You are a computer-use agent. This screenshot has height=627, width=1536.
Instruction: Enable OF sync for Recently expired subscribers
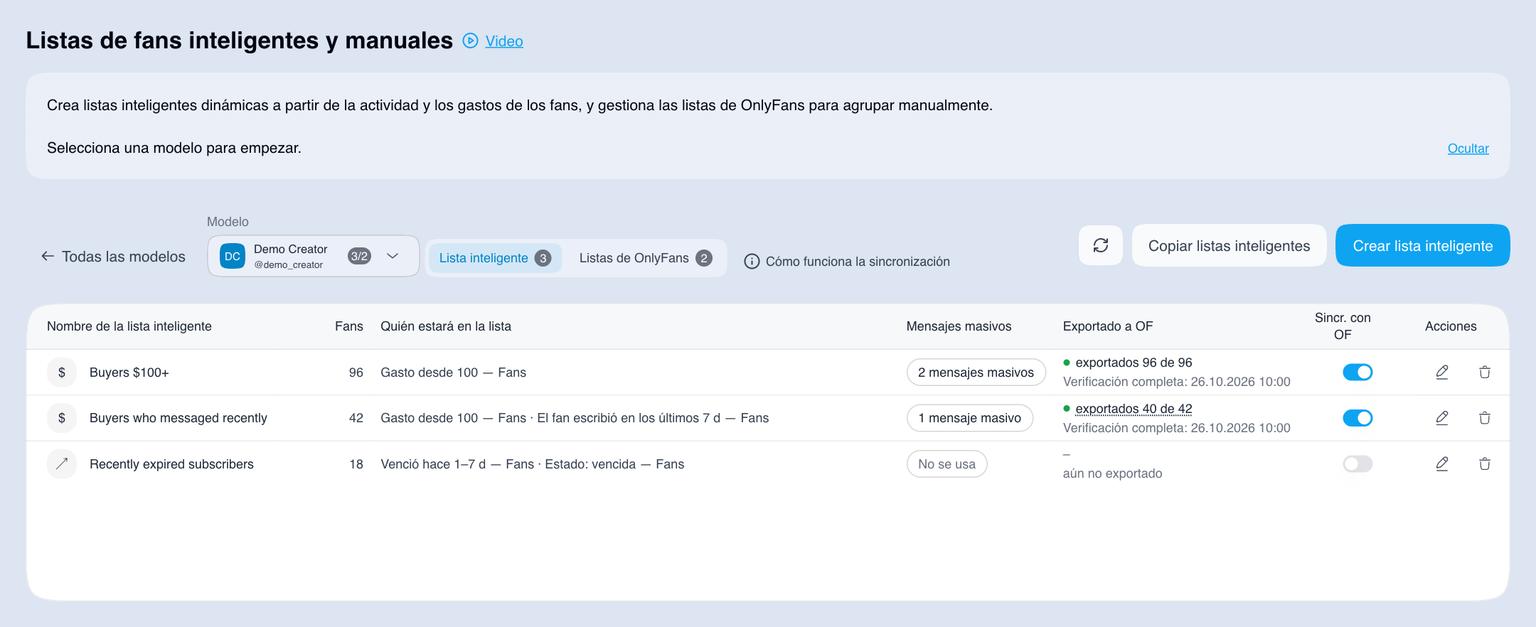click(x=1357, y=464)
